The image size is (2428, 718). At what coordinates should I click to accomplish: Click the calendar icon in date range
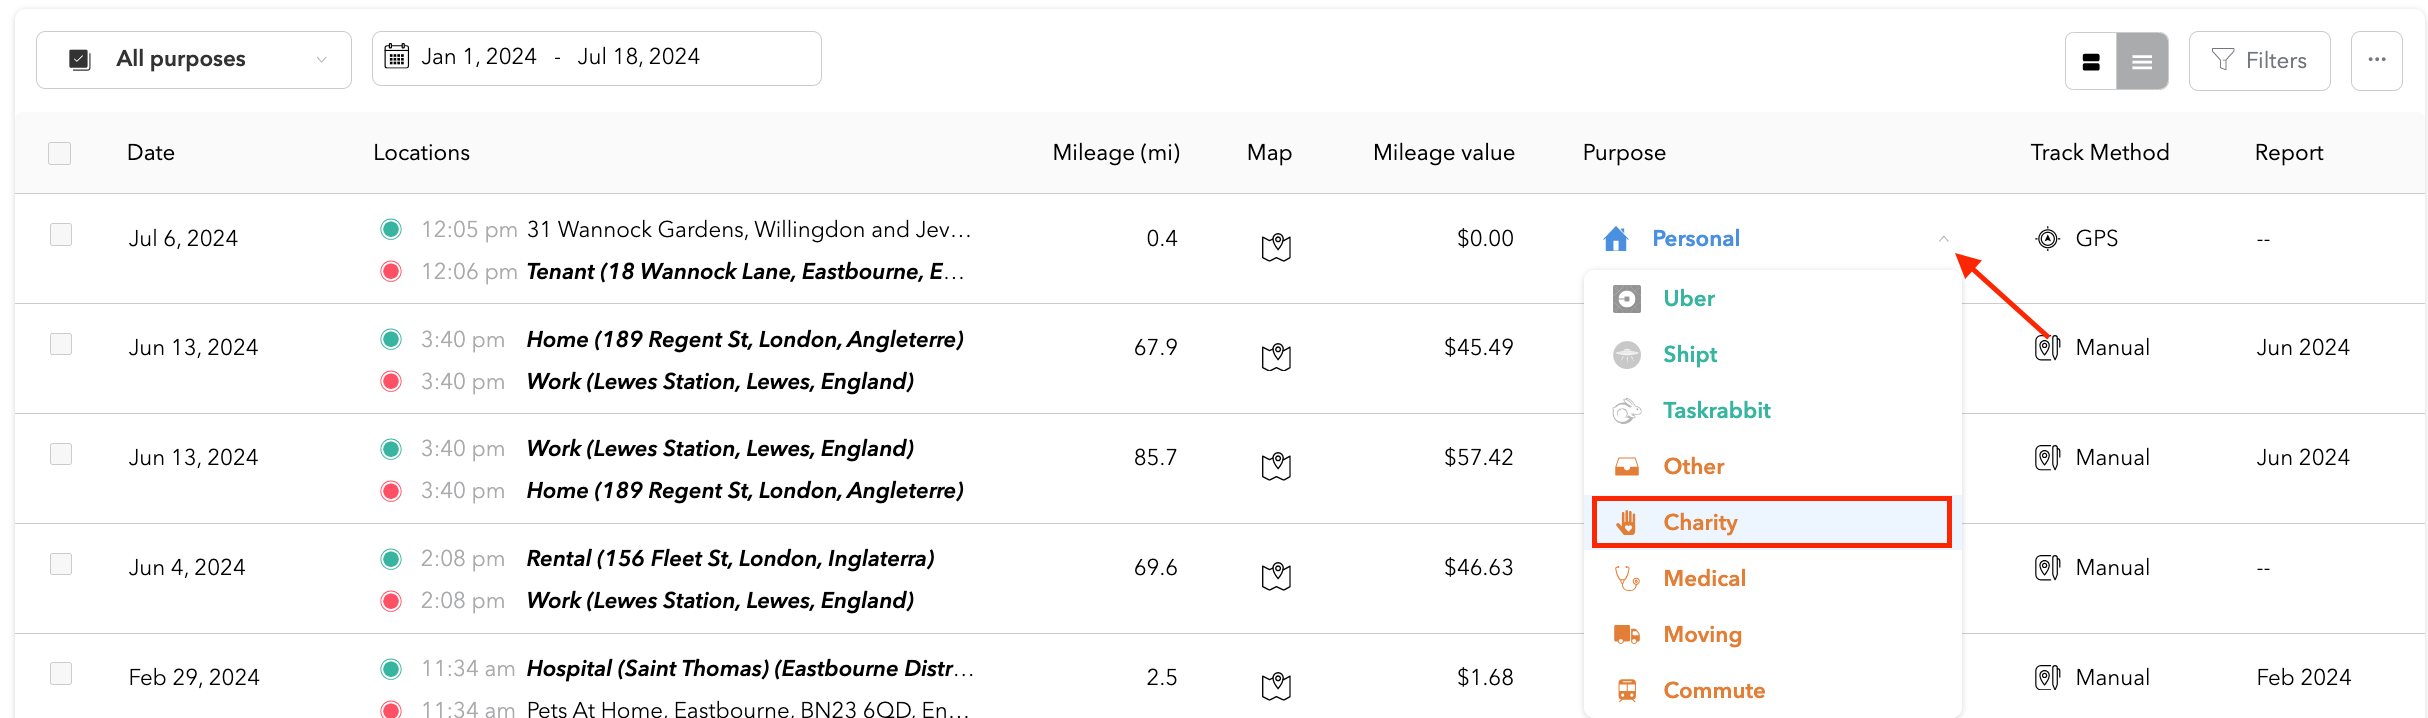(397, 57)
